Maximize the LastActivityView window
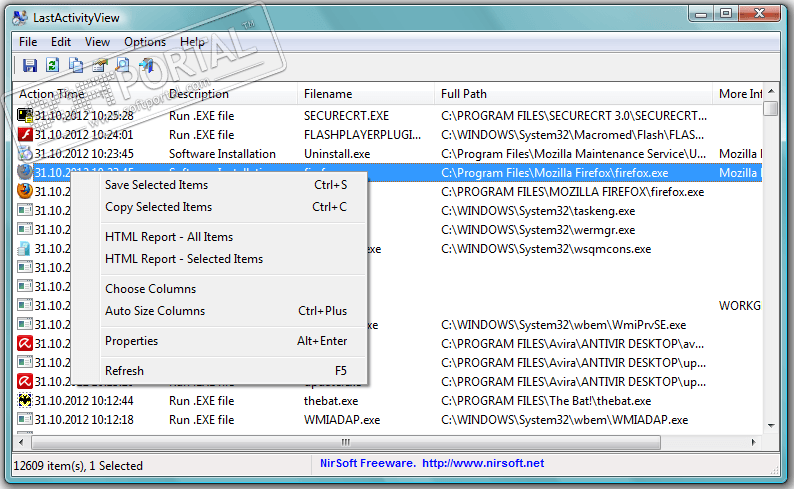The height and width of the screenshot is (489, 794). point(726,14)
